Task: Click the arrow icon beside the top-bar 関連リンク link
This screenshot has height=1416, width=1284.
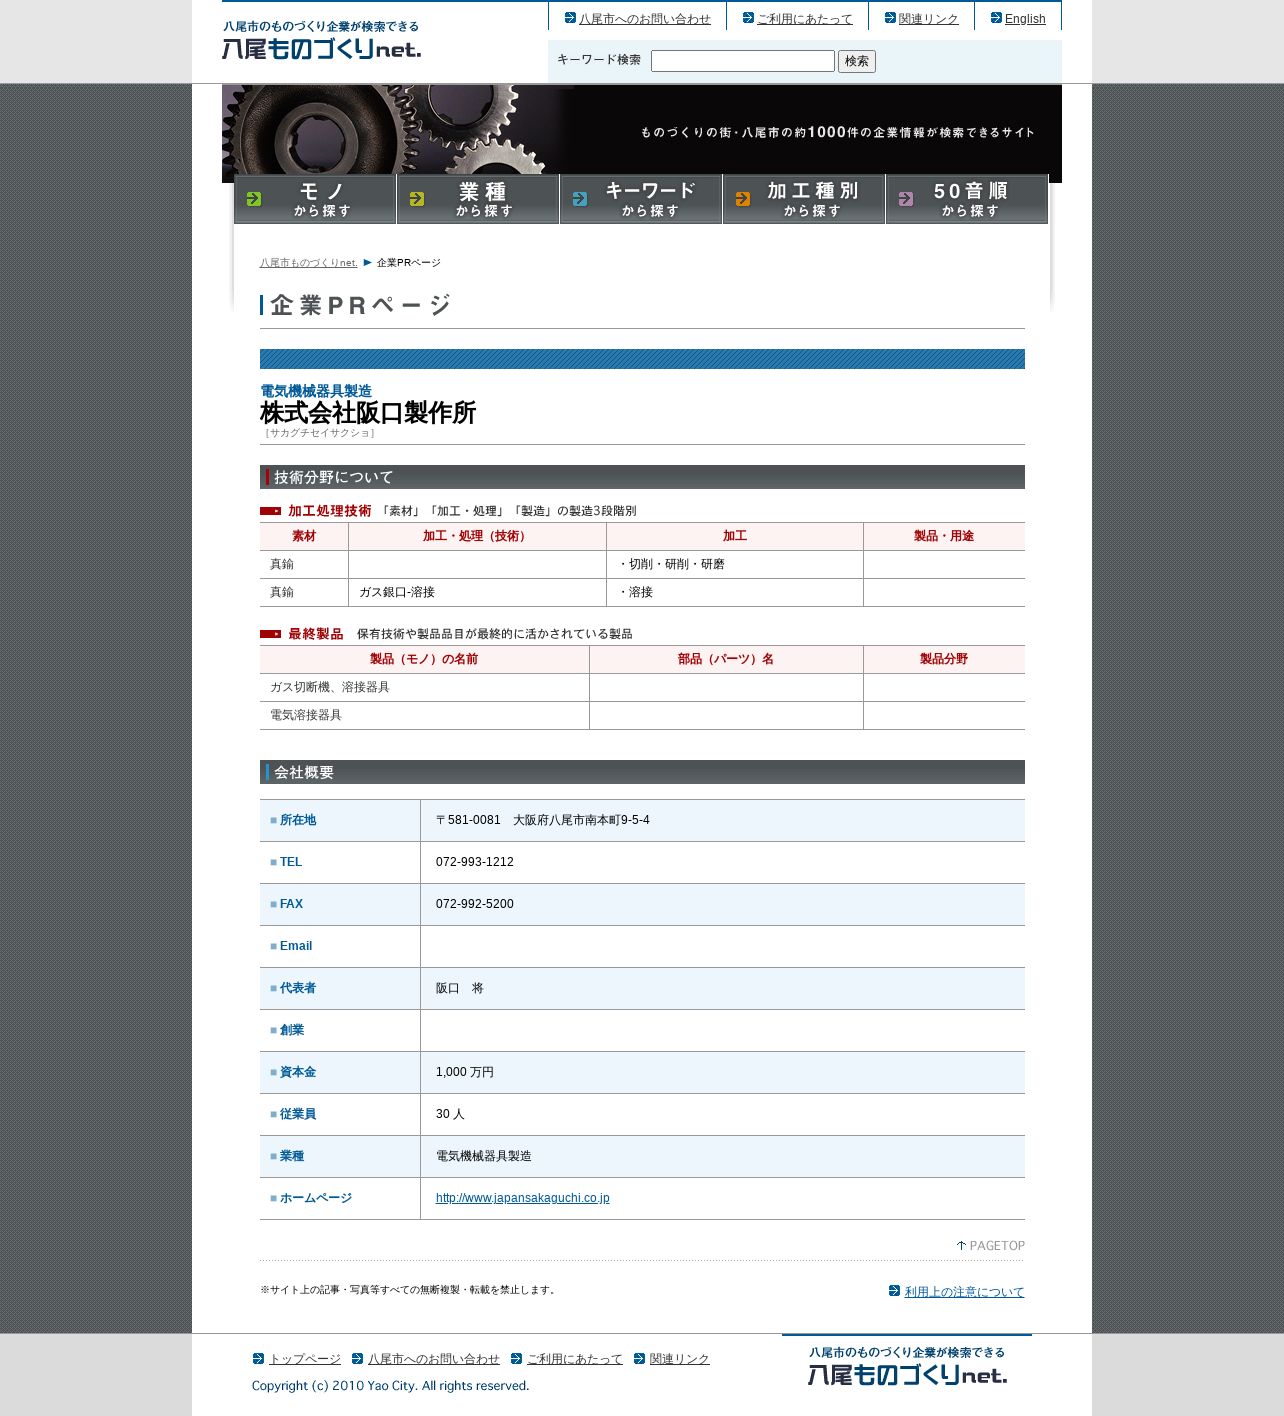Action: coord(890,18)
